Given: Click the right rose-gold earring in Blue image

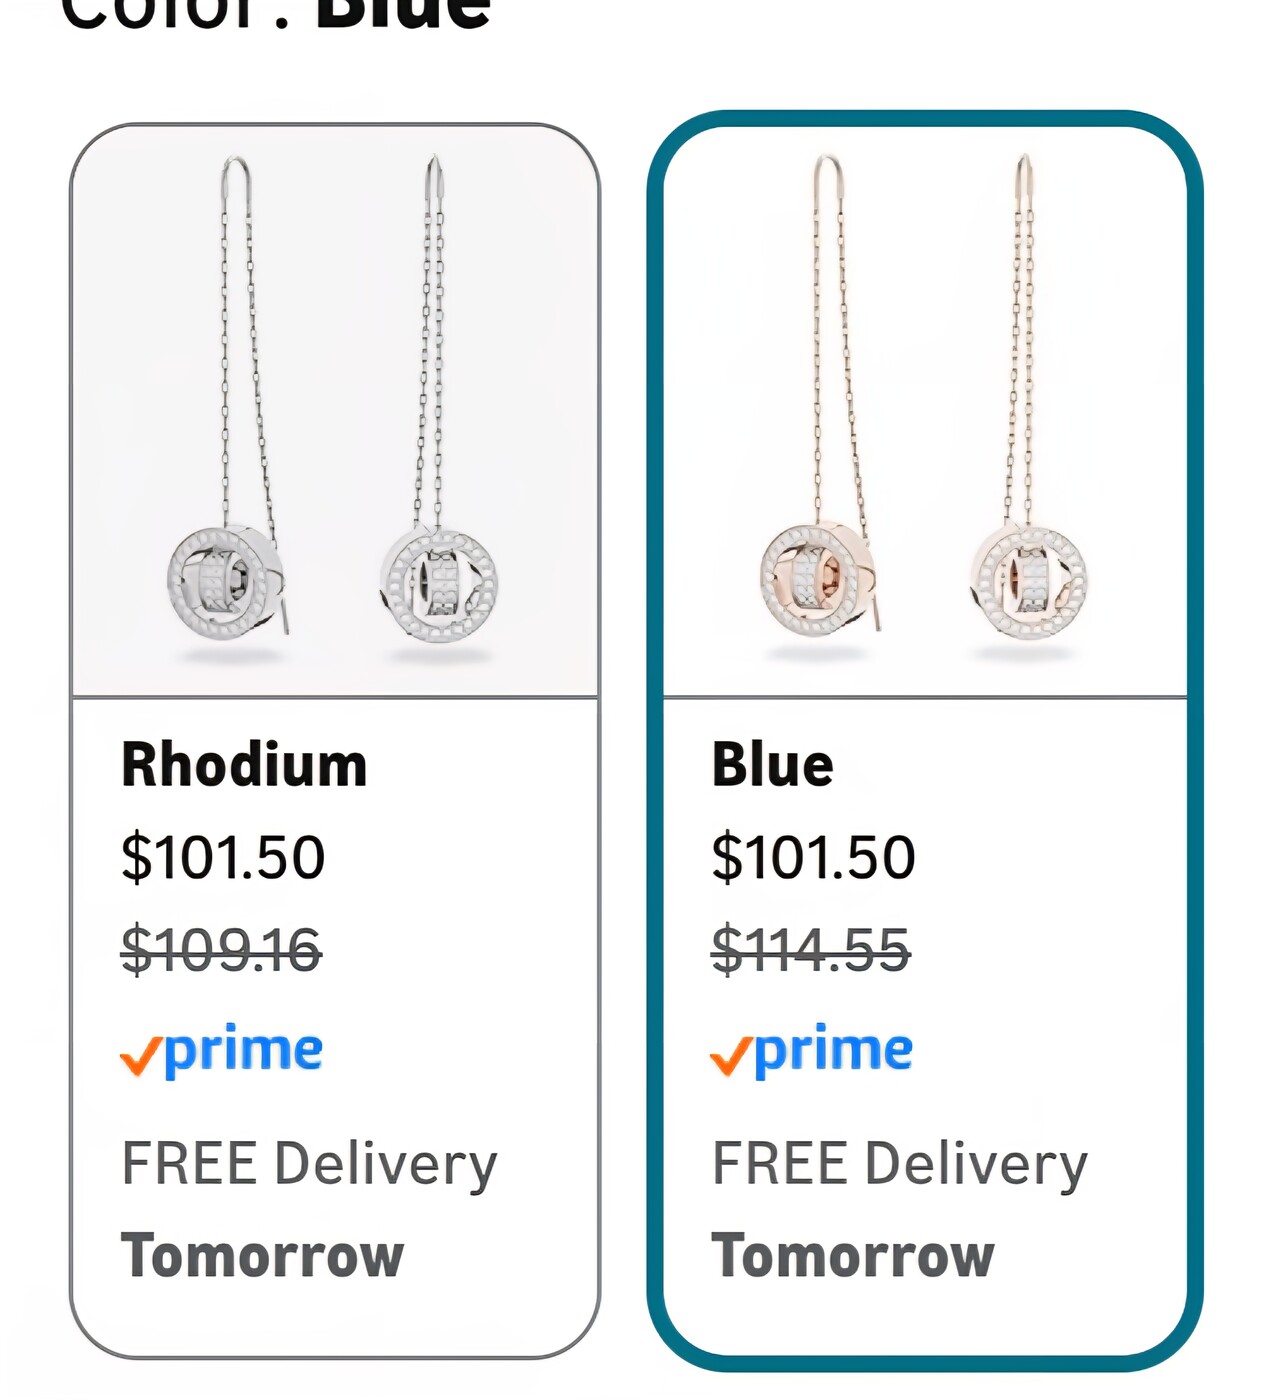Looking at the screenshot, I should [x=1028, y=580].
